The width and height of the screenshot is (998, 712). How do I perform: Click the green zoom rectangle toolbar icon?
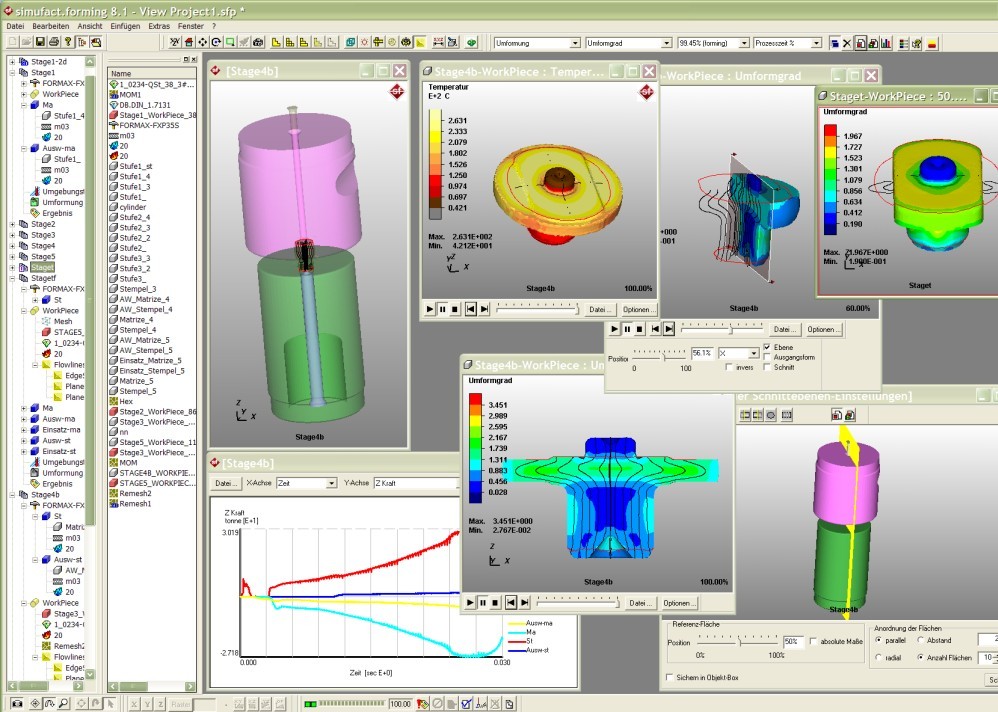[x=230, y=43]
